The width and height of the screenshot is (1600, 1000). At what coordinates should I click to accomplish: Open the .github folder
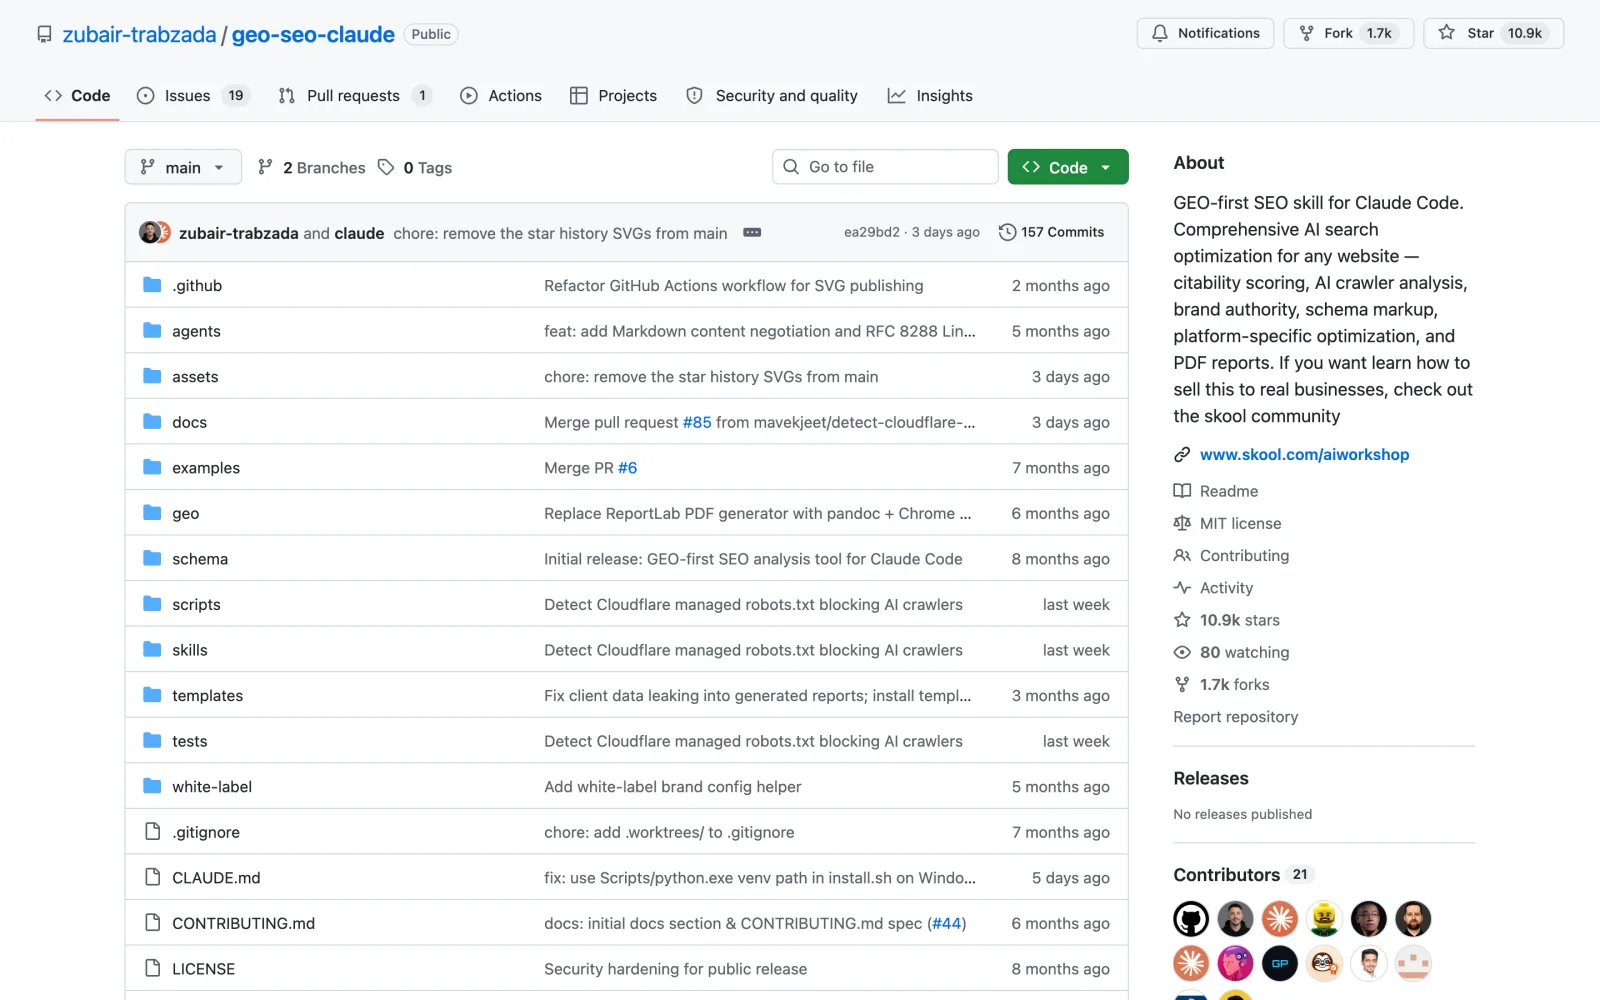pos(197,285)
